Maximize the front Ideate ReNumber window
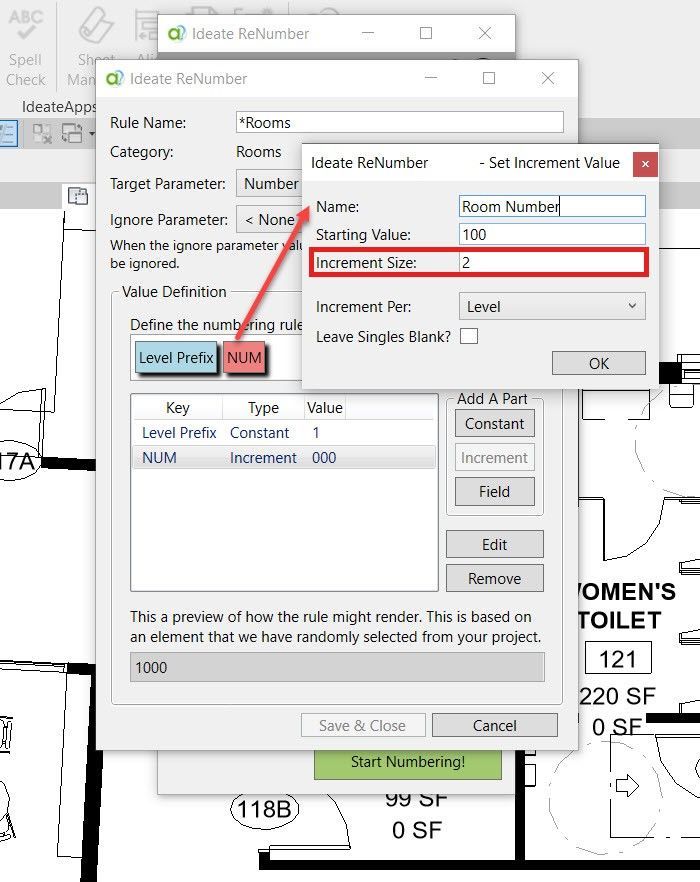Viewport: 700px width, 882px height. pos(489,78)
